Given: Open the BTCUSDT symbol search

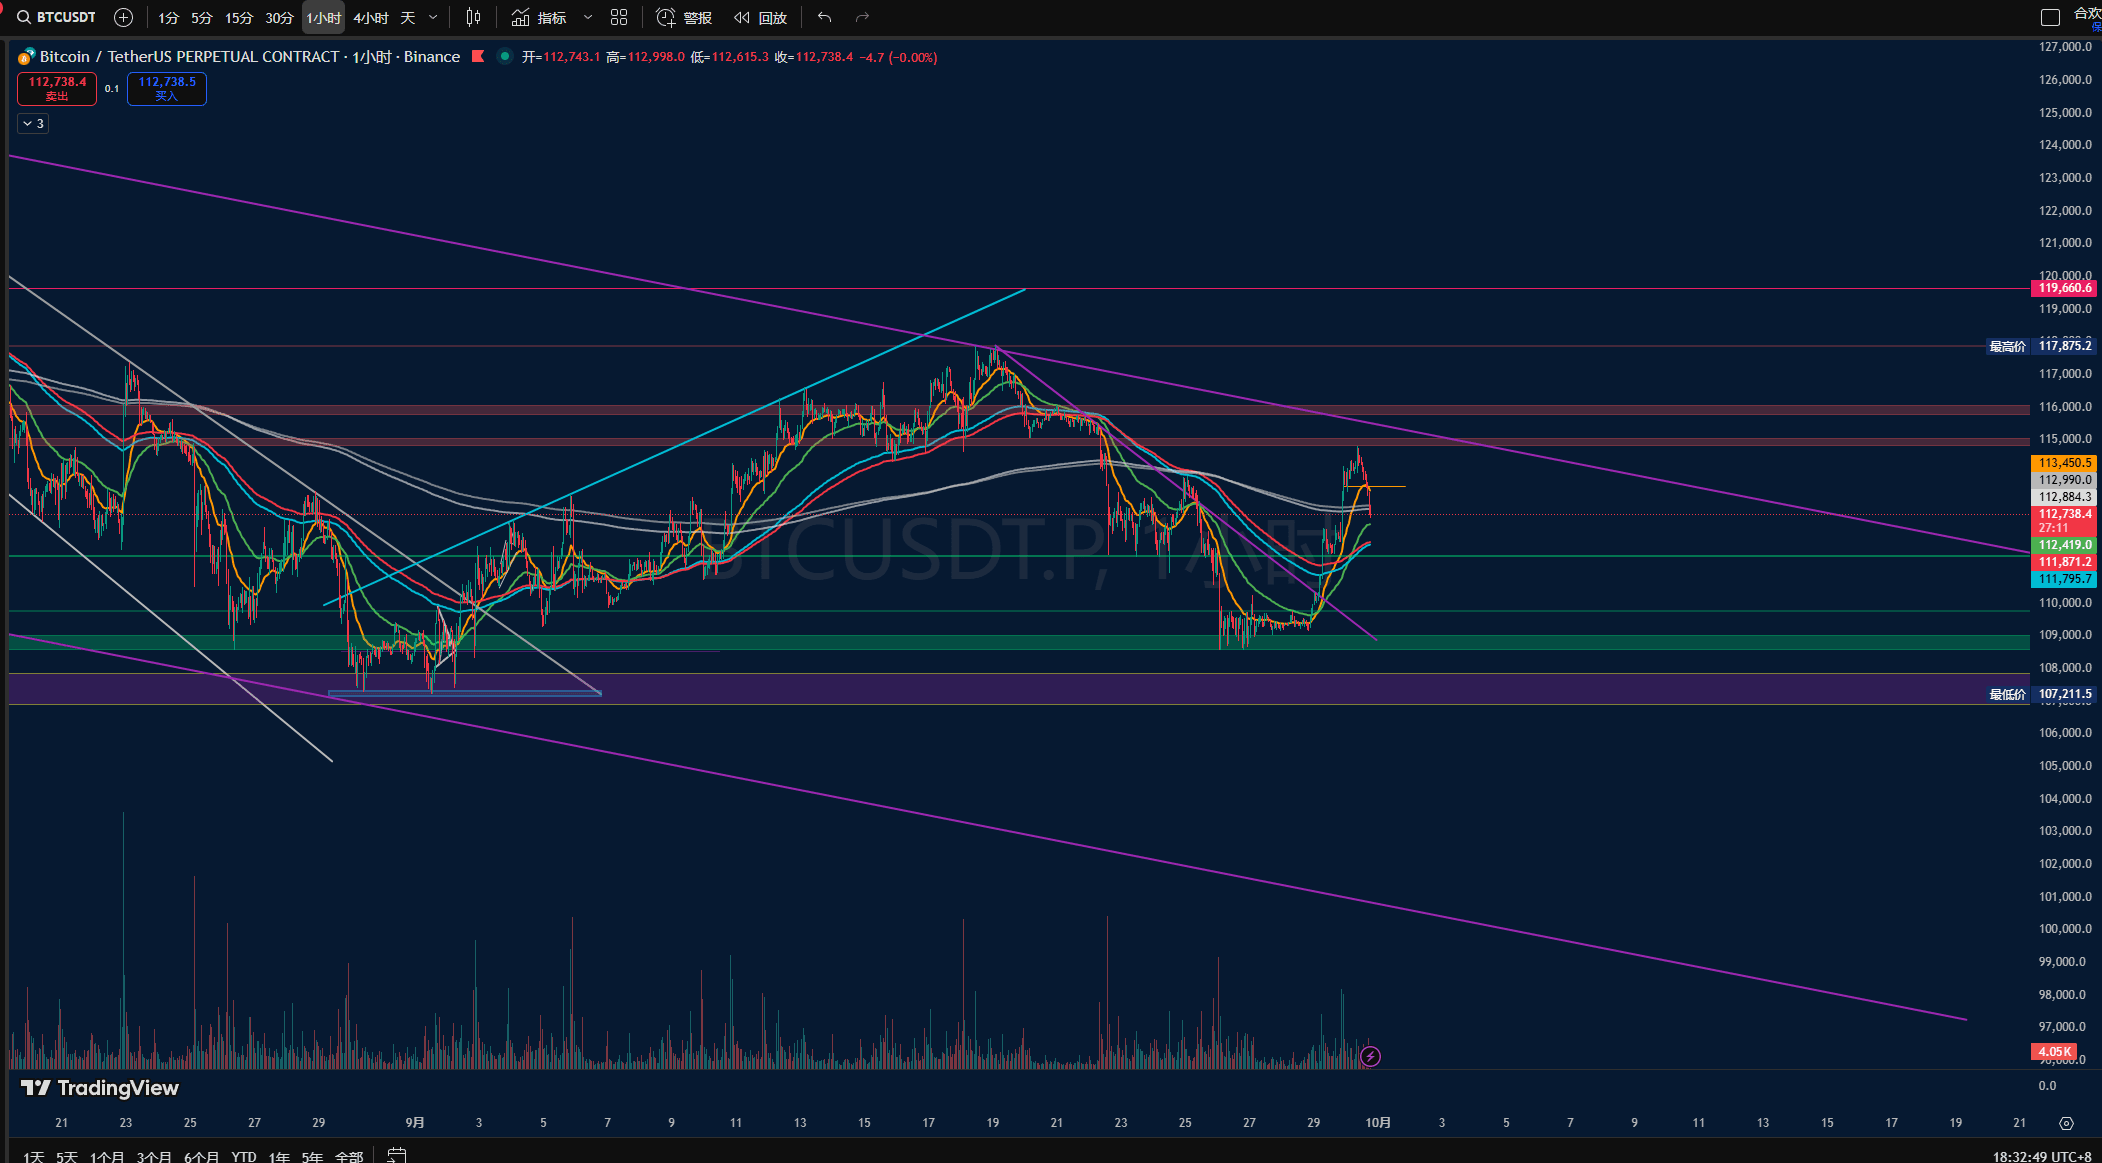Looking at the screenshot, I should click(x=57, y=17).
